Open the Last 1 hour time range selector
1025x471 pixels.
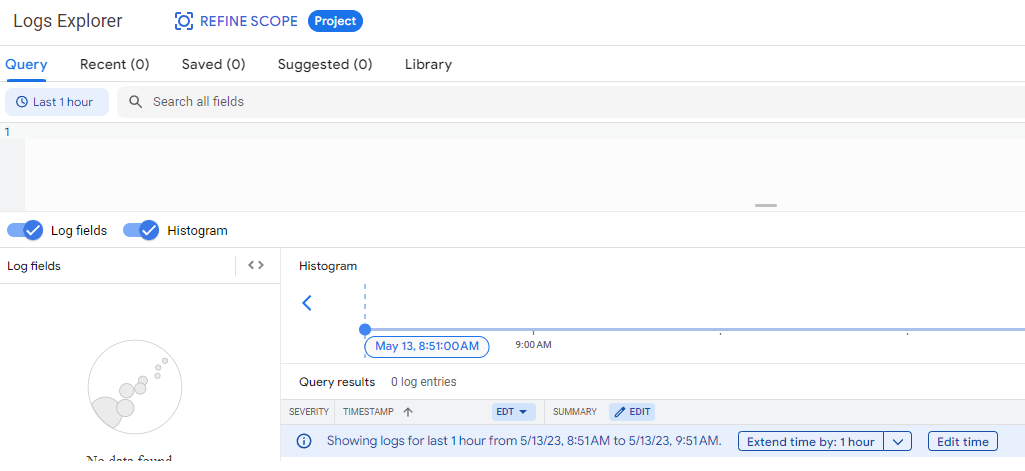[57, 102]
